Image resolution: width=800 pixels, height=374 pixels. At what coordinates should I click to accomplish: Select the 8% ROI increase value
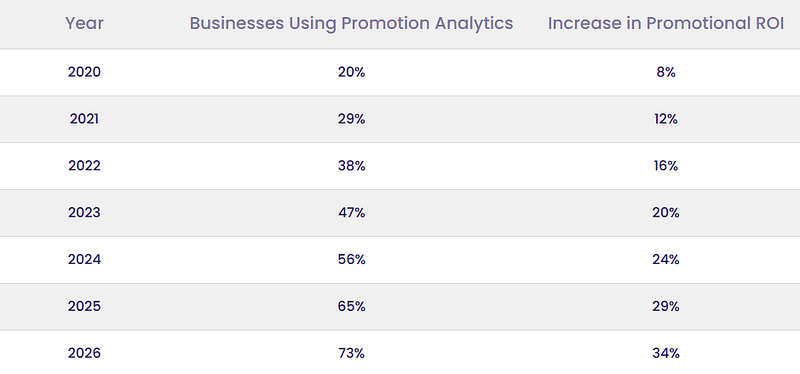pyautogui.click(x=666, y=72)
